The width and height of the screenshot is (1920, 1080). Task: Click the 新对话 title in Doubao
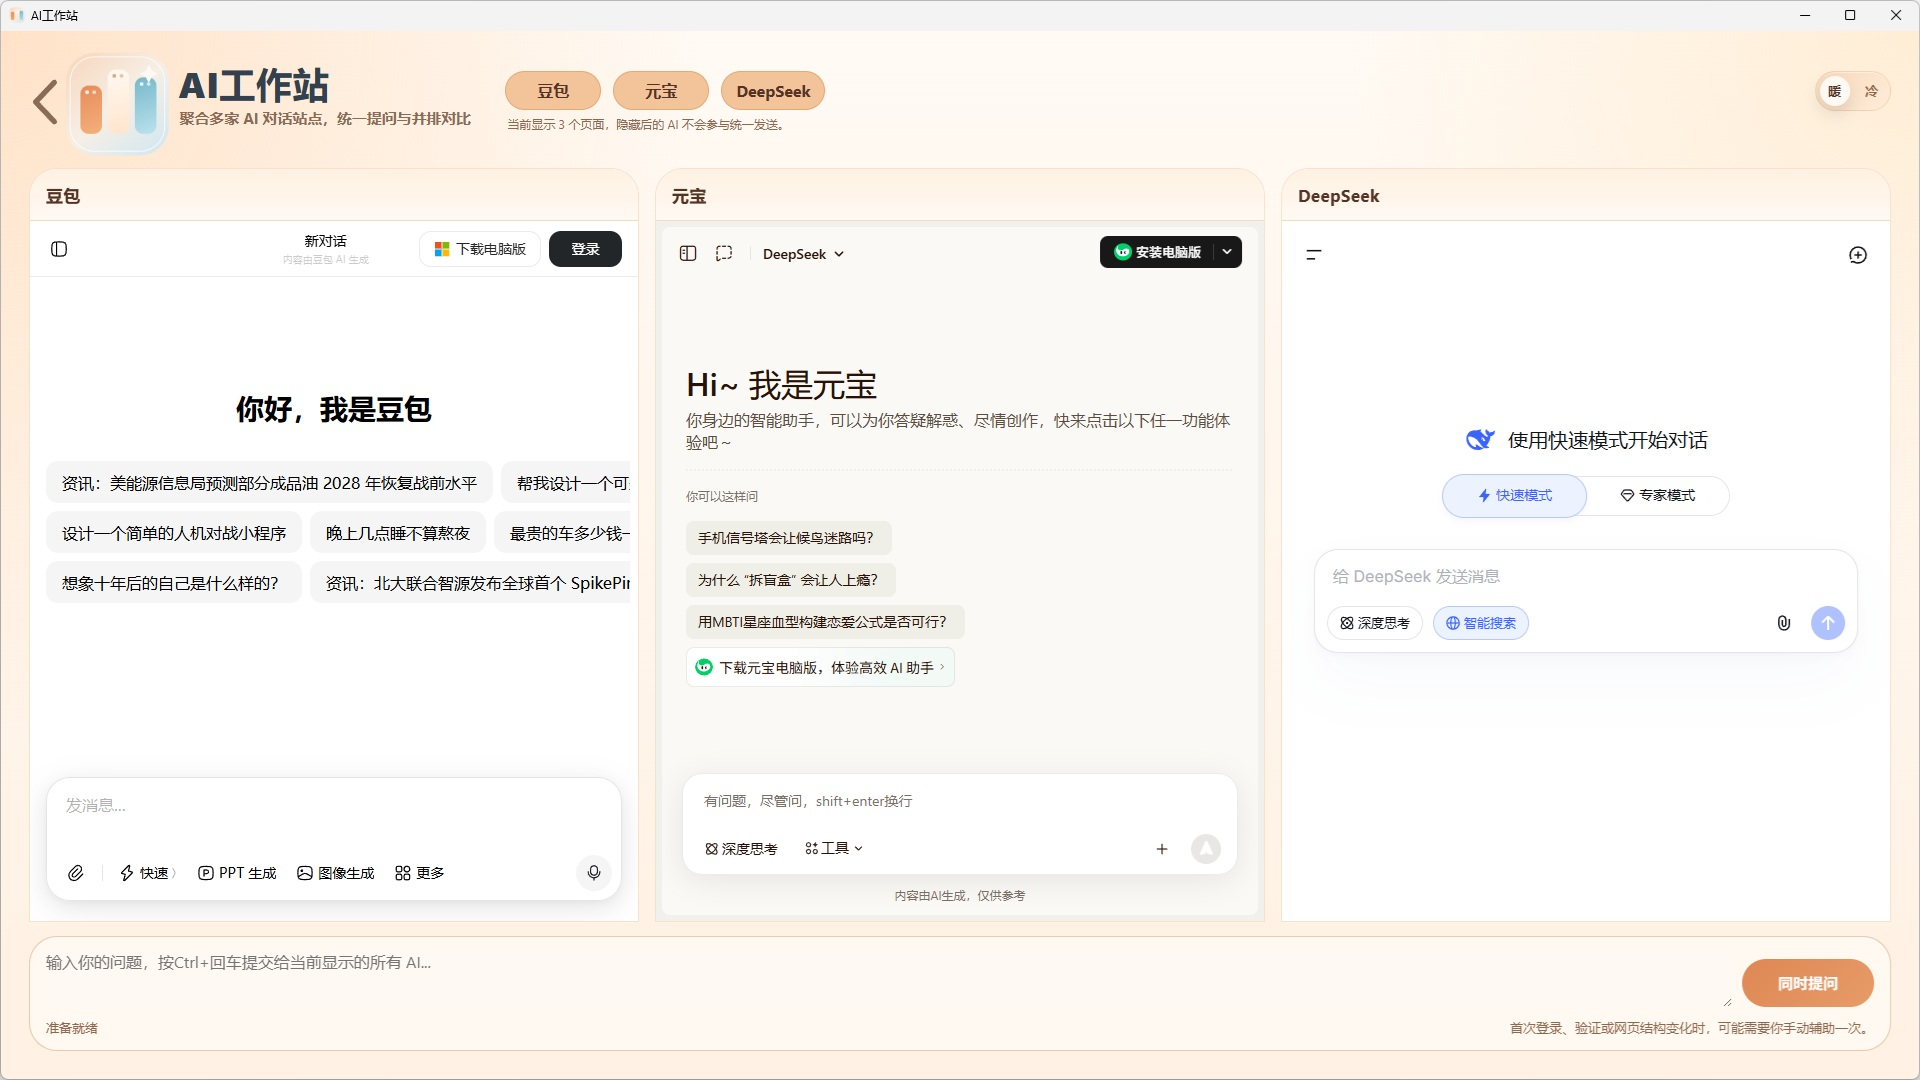pos(326,241)
